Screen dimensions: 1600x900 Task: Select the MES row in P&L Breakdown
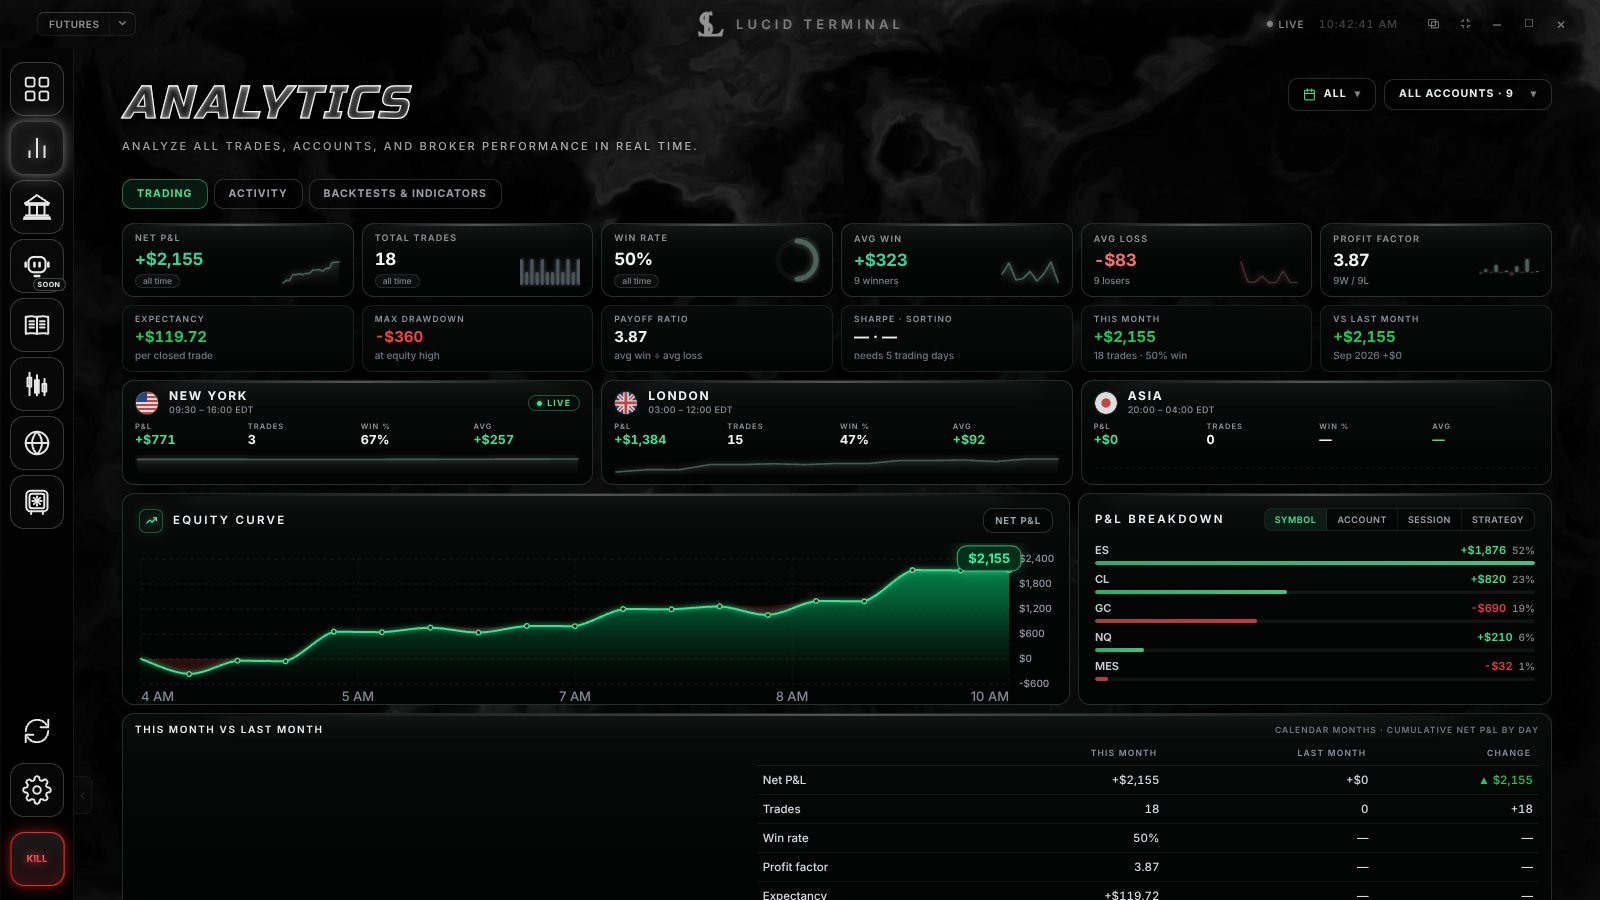[x=1315, y=670]
